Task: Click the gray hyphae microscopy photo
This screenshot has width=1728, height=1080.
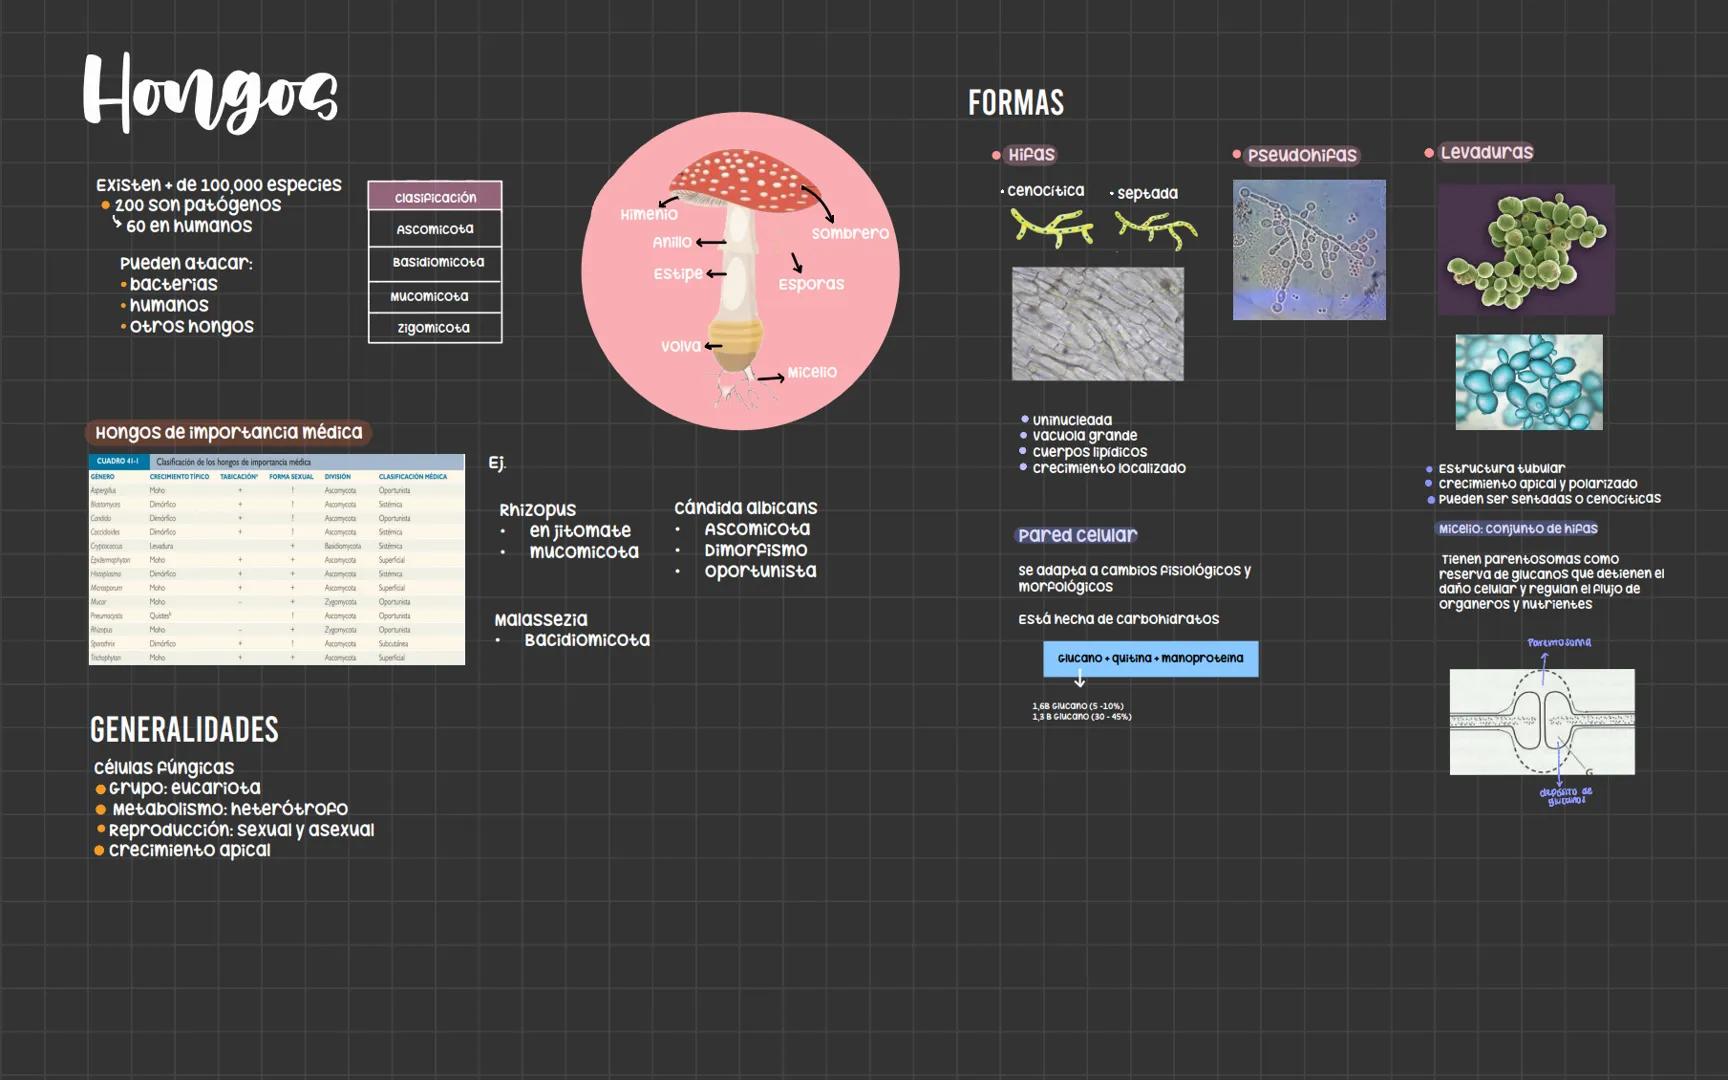Action: 1097,323
